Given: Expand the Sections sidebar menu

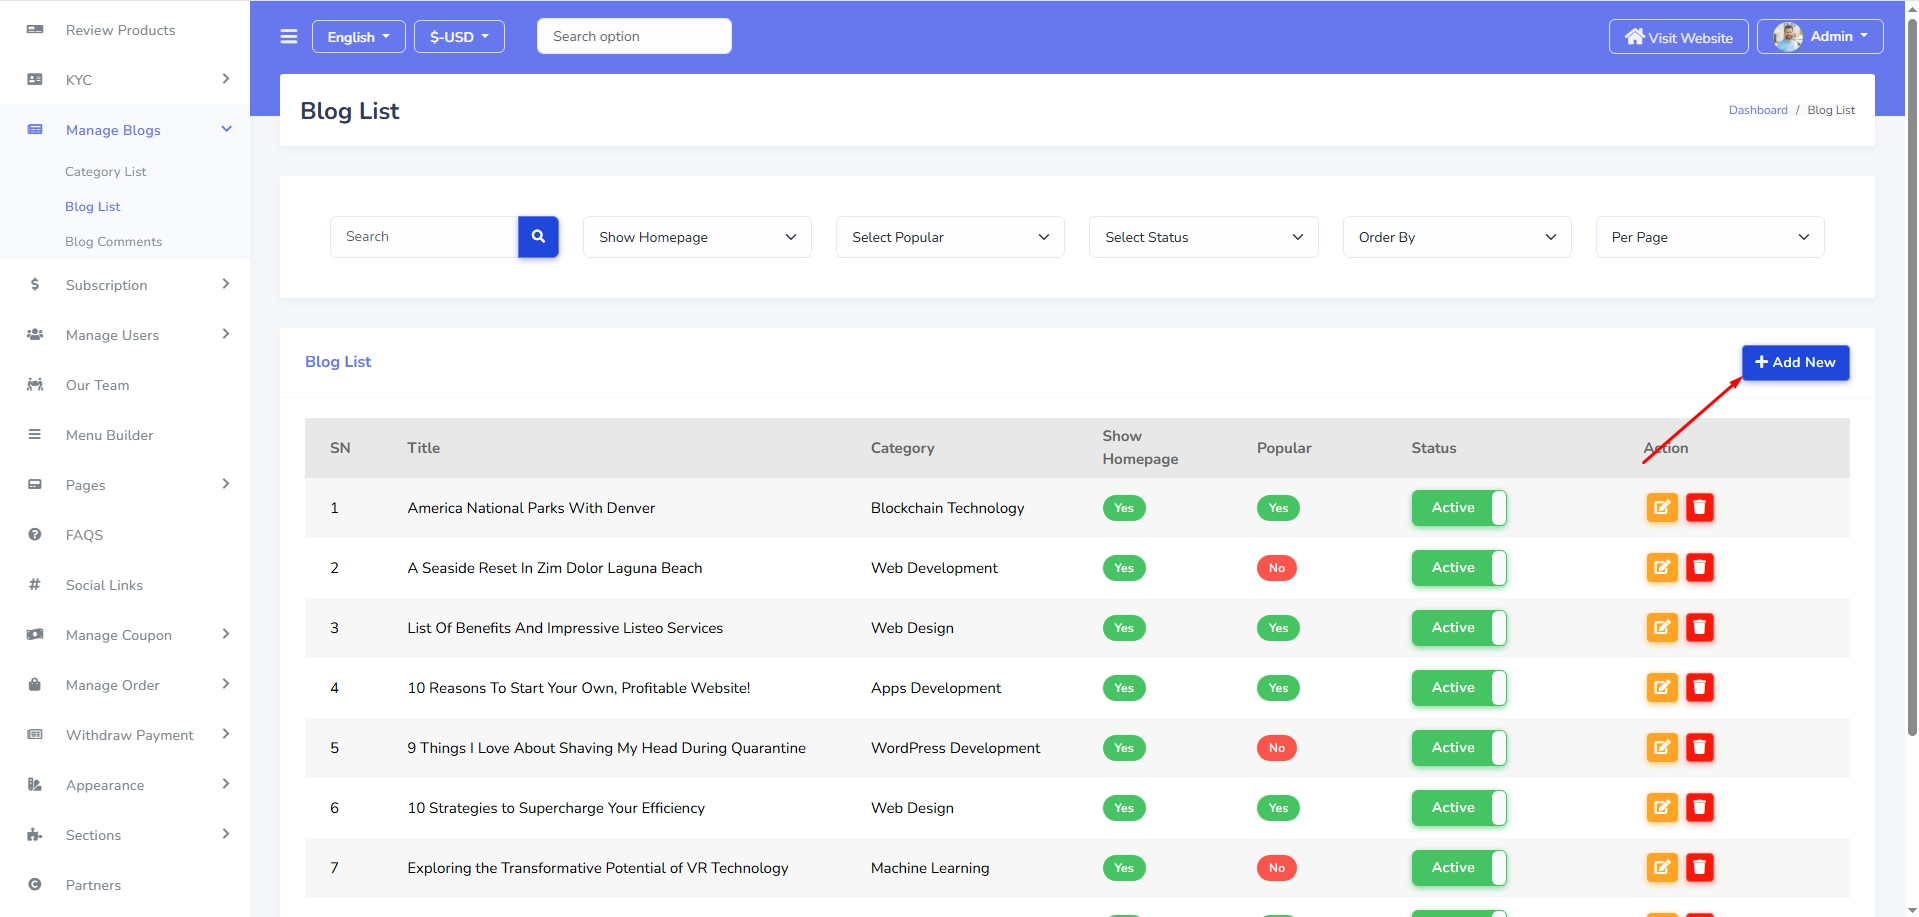Looking at the screenshot, I should tap(125, 835).
